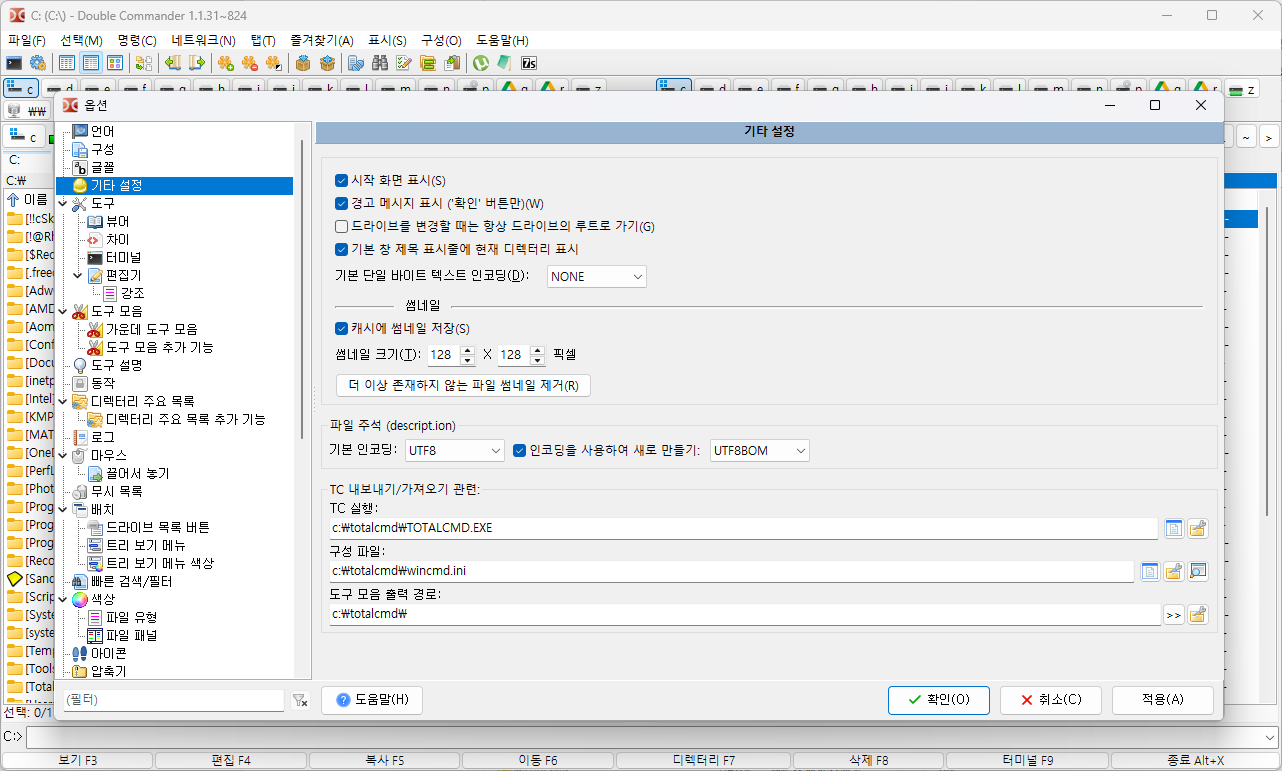Screen dimensions: 1282x771
Task: Decrease thumbnail height with down arrow
Action: pyautogui.click(x=537, y=359)
